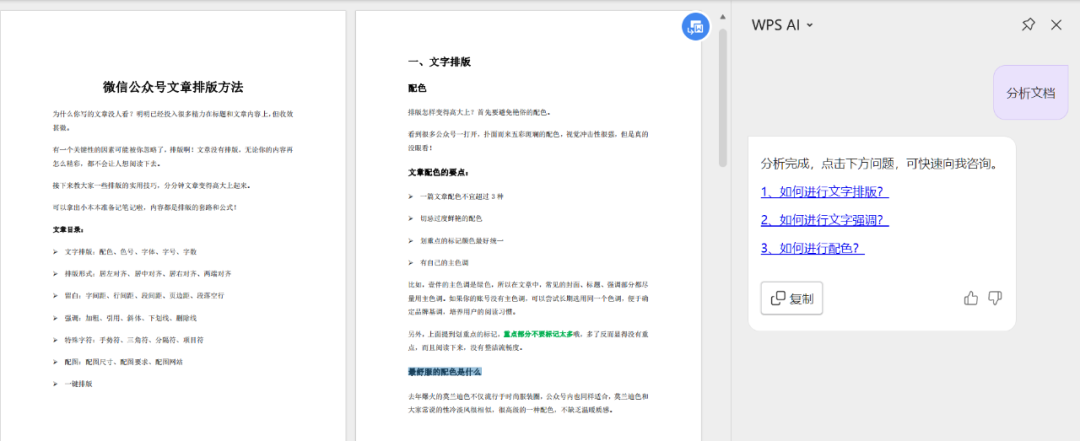The height and width of the screenshot is (441, 1080).
Task: Give a thumbs down to the response
Action: tap(995, 298)
